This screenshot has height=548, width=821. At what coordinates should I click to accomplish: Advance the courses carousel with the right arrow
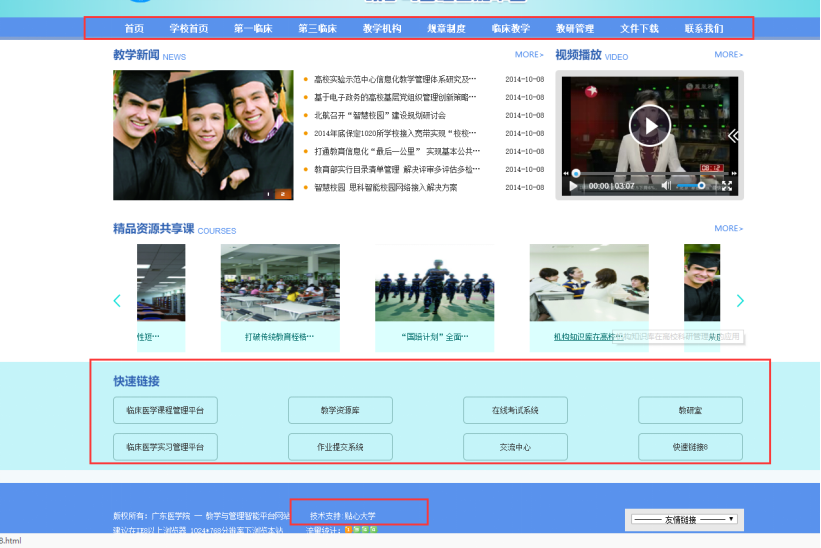point(740,300)
